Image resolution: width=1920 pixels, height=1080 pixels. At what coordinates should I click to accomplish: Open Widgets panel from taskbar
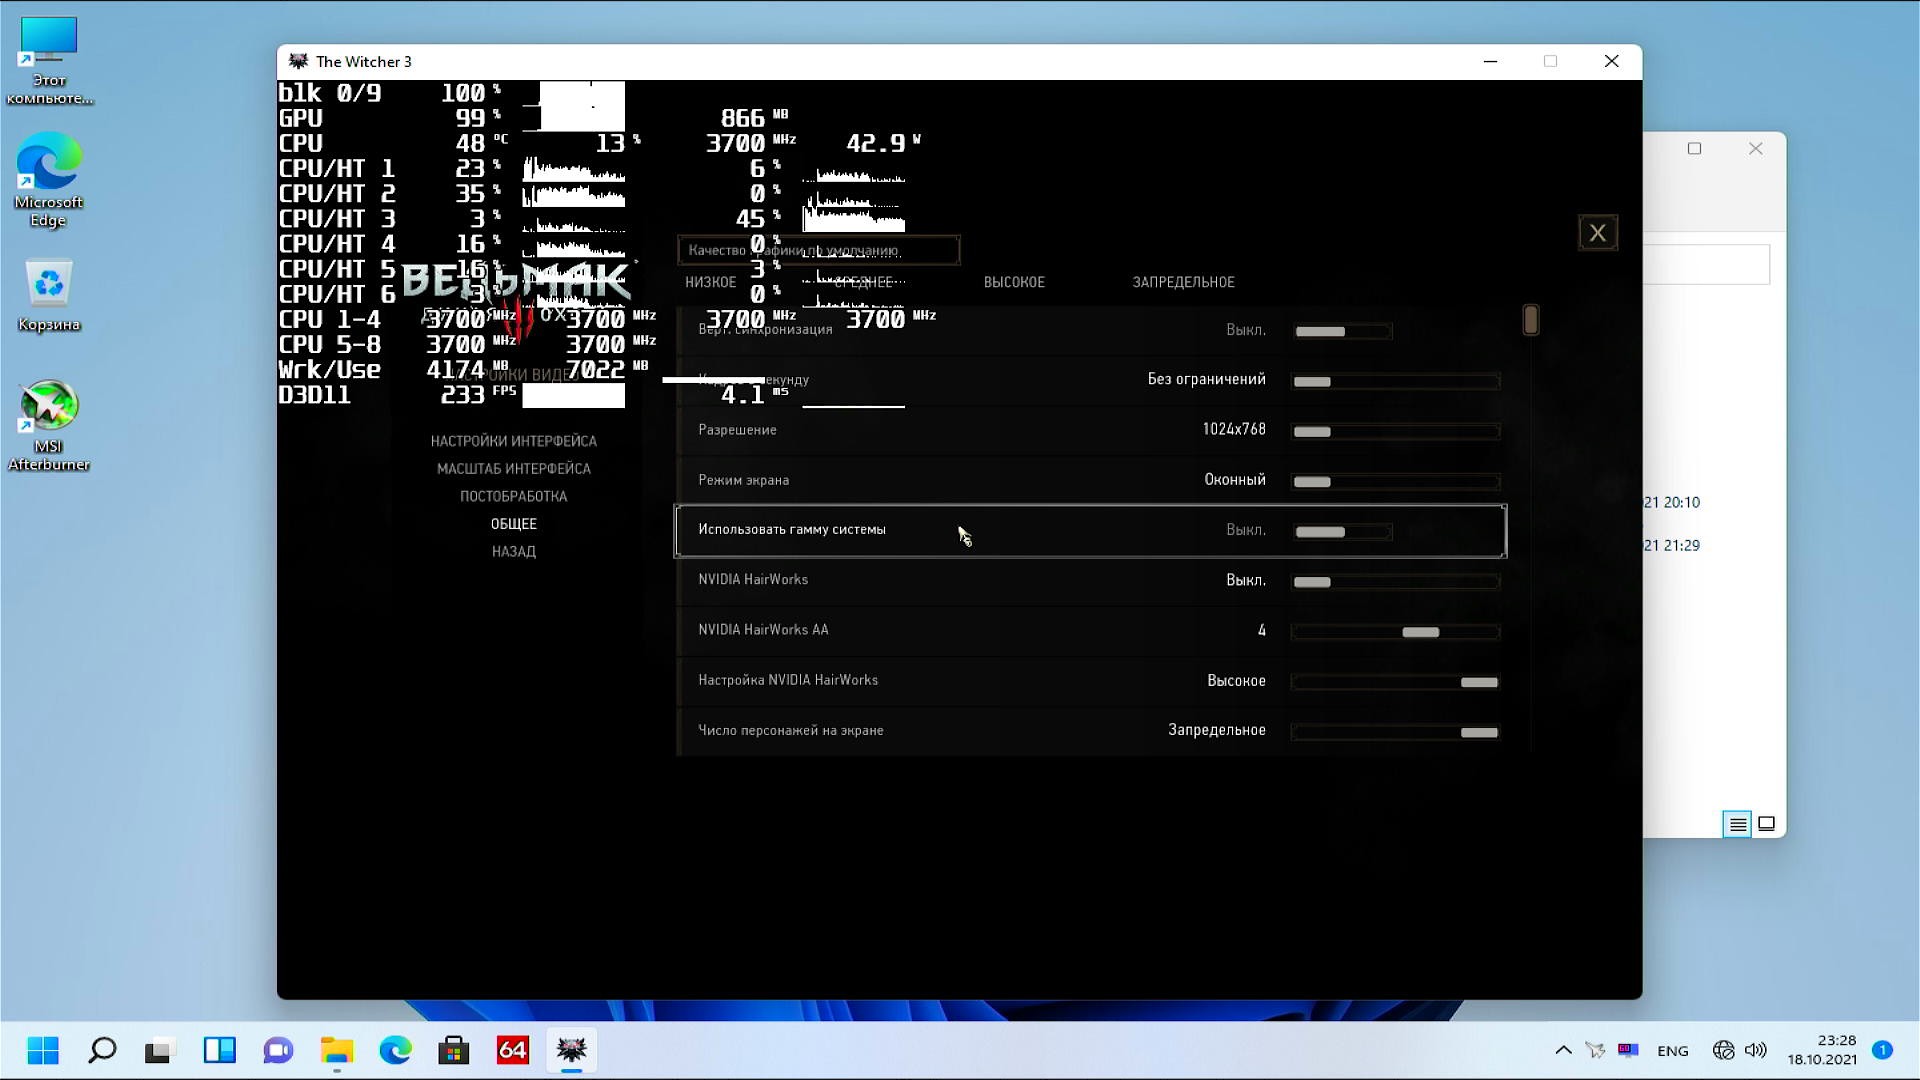[x=219, y=1050]
